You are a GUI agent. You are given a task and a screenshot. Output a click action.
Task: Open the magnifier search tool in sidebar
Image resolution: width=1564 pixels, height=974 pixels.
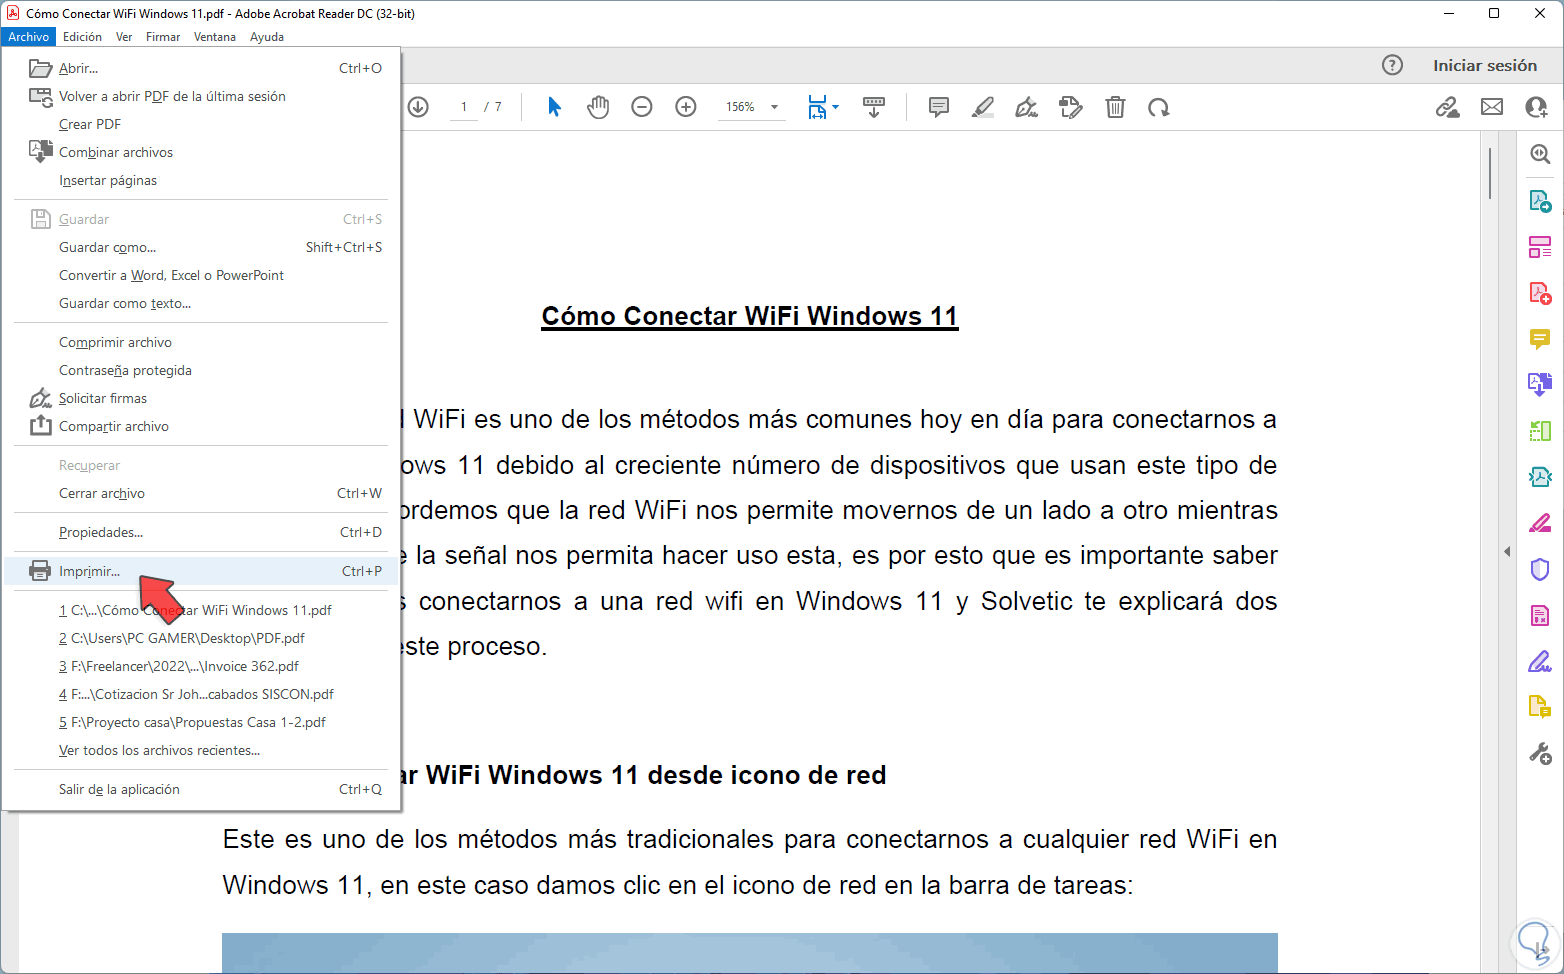[x=1540, y=154]
